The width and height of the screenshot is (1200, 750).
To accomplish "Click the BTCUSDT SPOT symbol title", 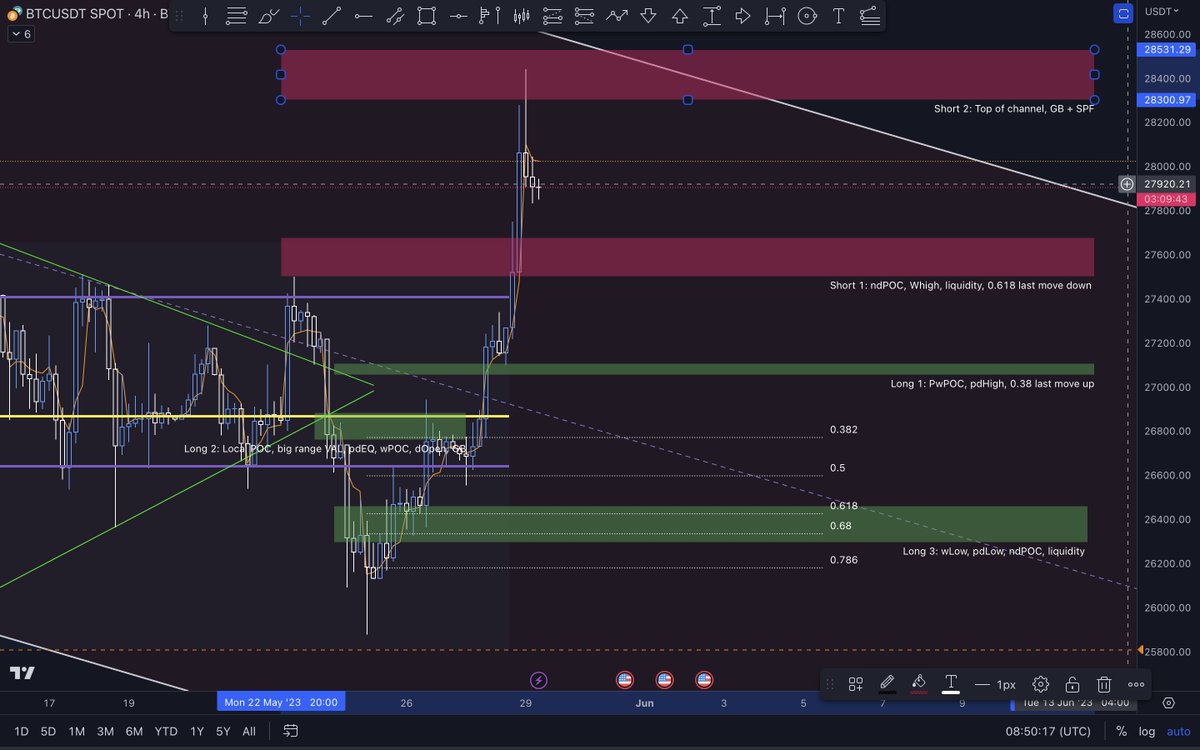I will 76,13.
